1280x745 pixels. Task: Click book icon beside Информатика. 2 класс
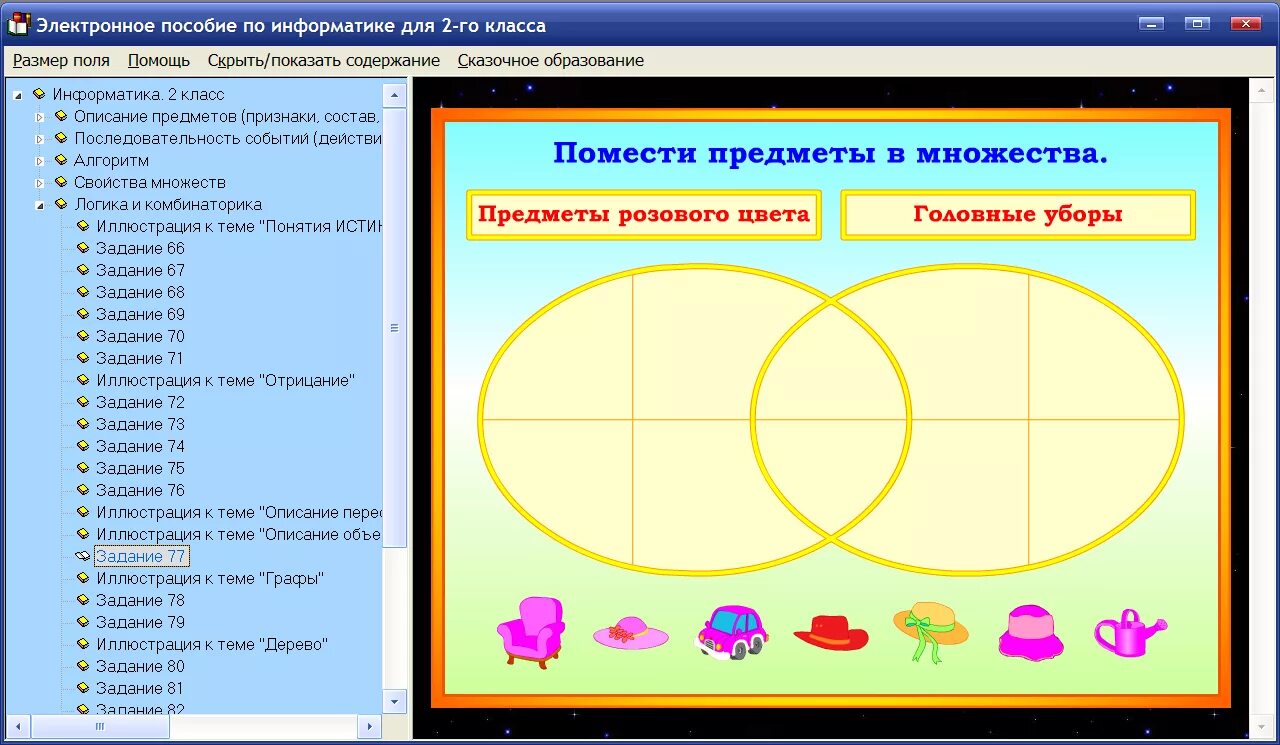[x=39, y=94]
